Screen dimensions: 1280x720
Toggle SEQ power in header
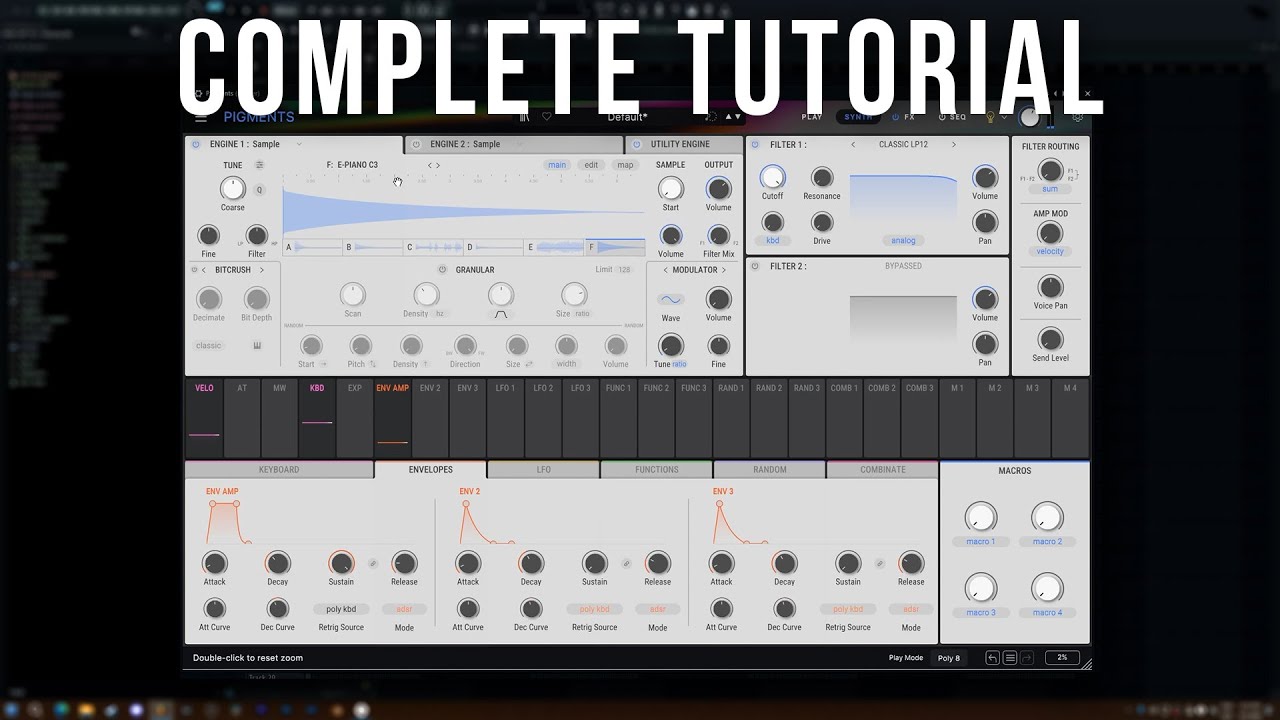940,117
